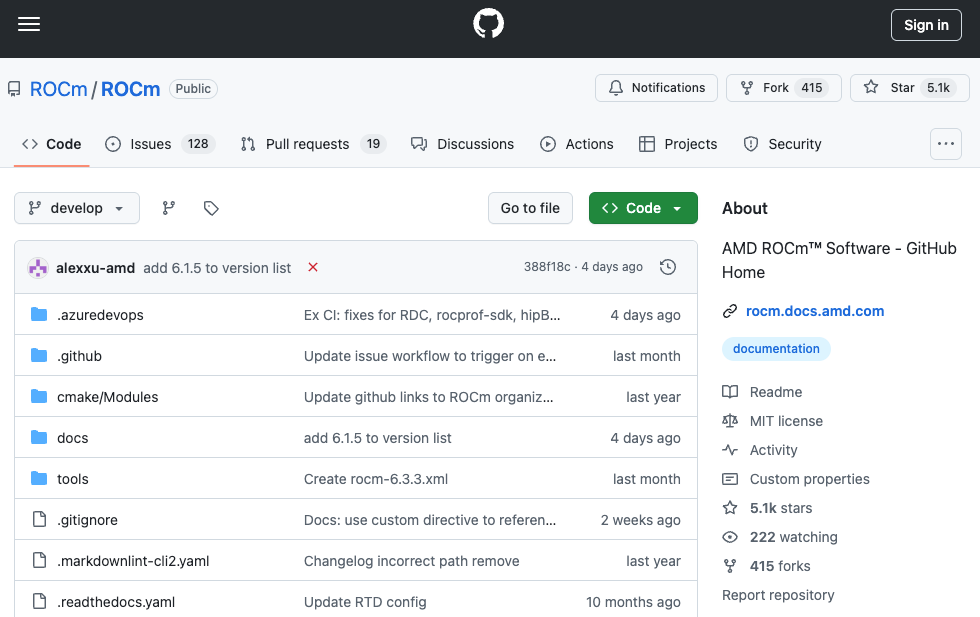Click the documentation topic tag

click(x=776, y=349)
